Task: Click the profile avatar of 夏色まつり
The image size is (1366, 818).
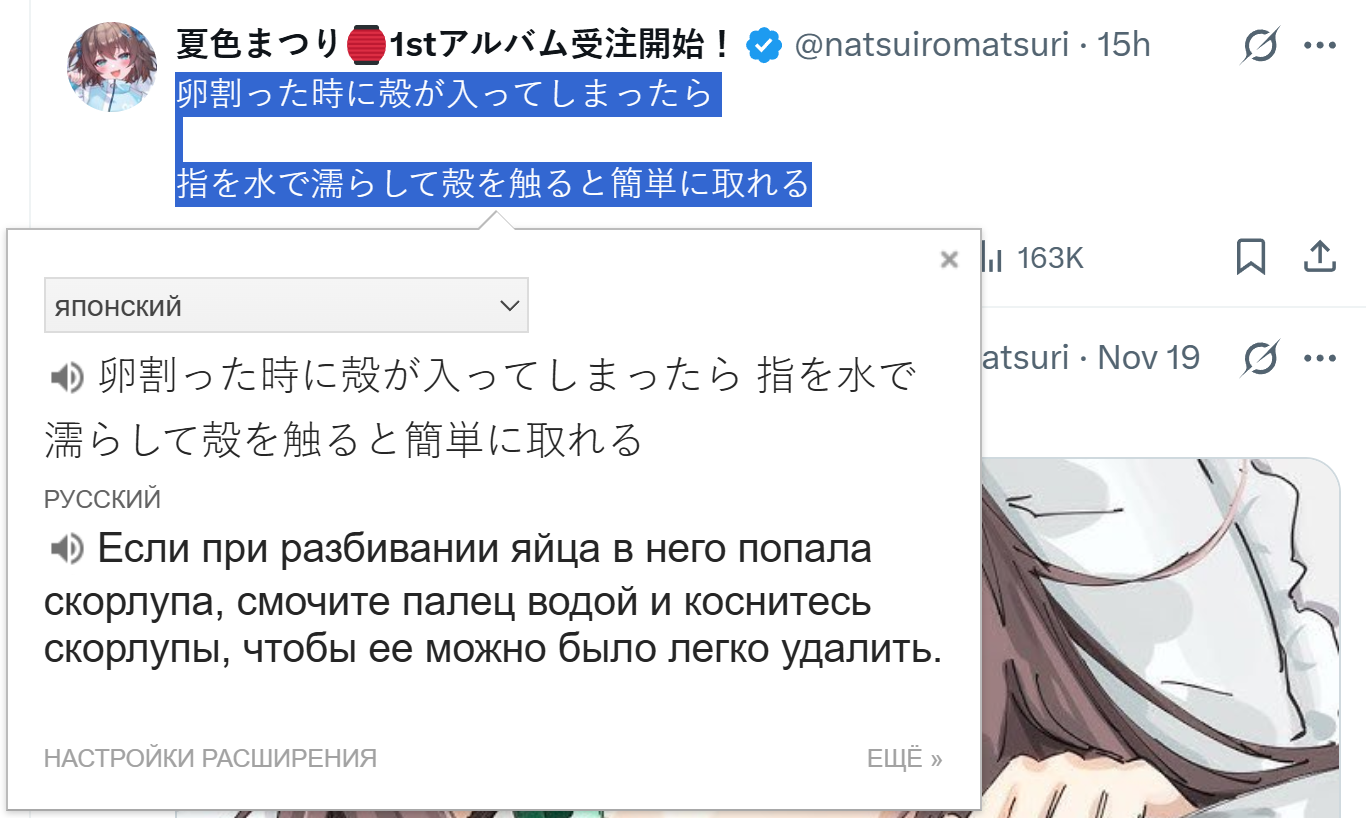Action: (x=112, y=66)
